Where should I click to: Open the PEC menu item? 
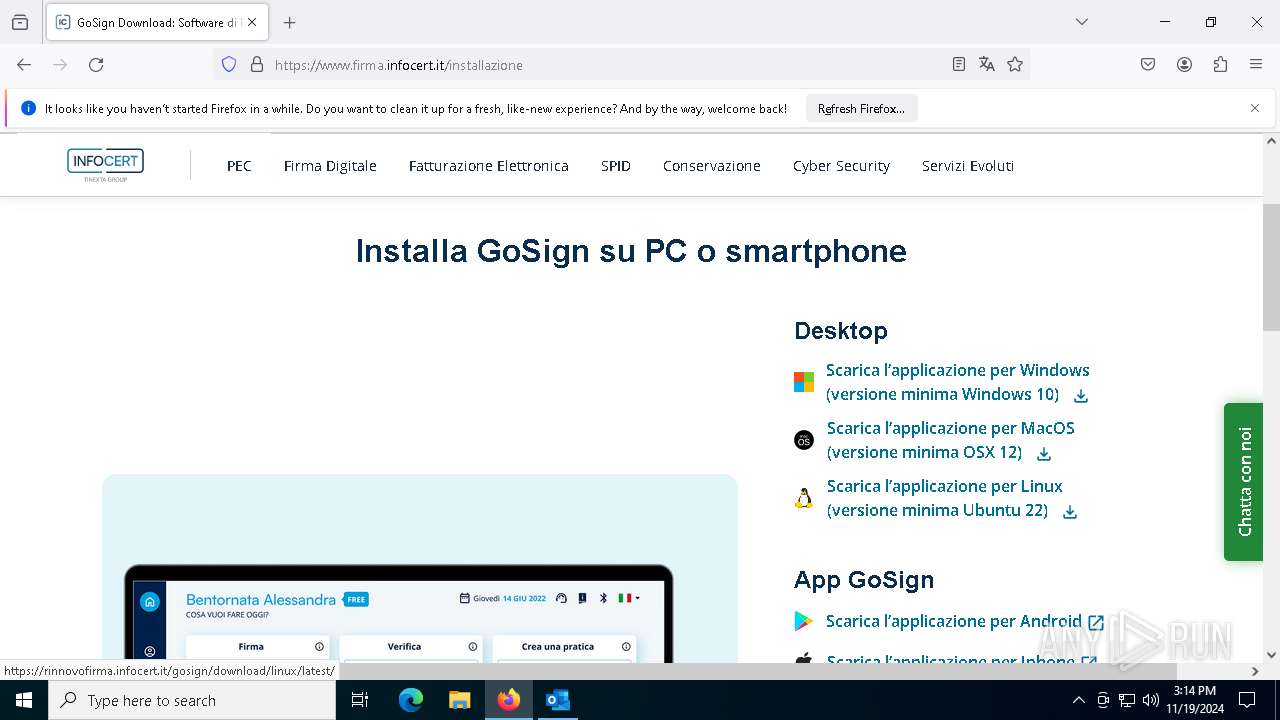(x=239, y=166)
